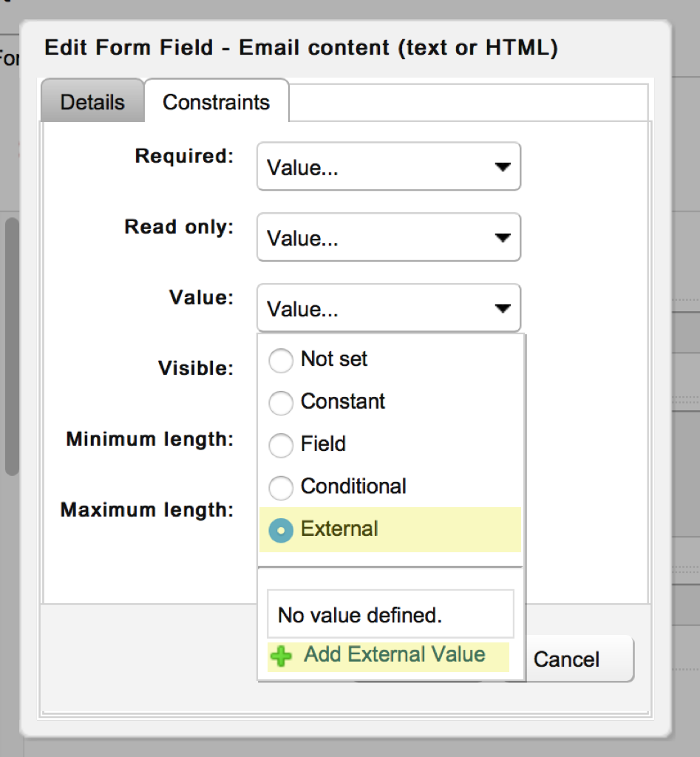Click the No value defined box

coord(390,614)
